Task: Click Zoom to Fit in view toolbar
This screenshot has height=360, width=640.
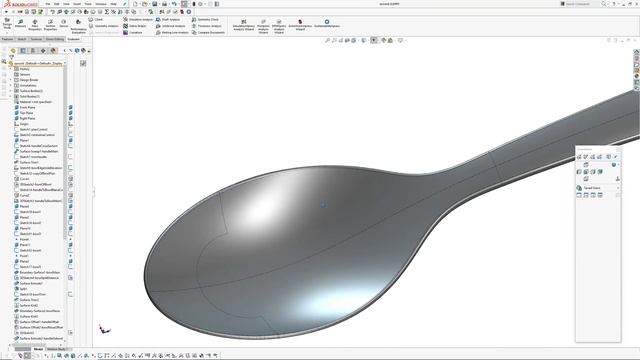Action: tap(327, 40)
